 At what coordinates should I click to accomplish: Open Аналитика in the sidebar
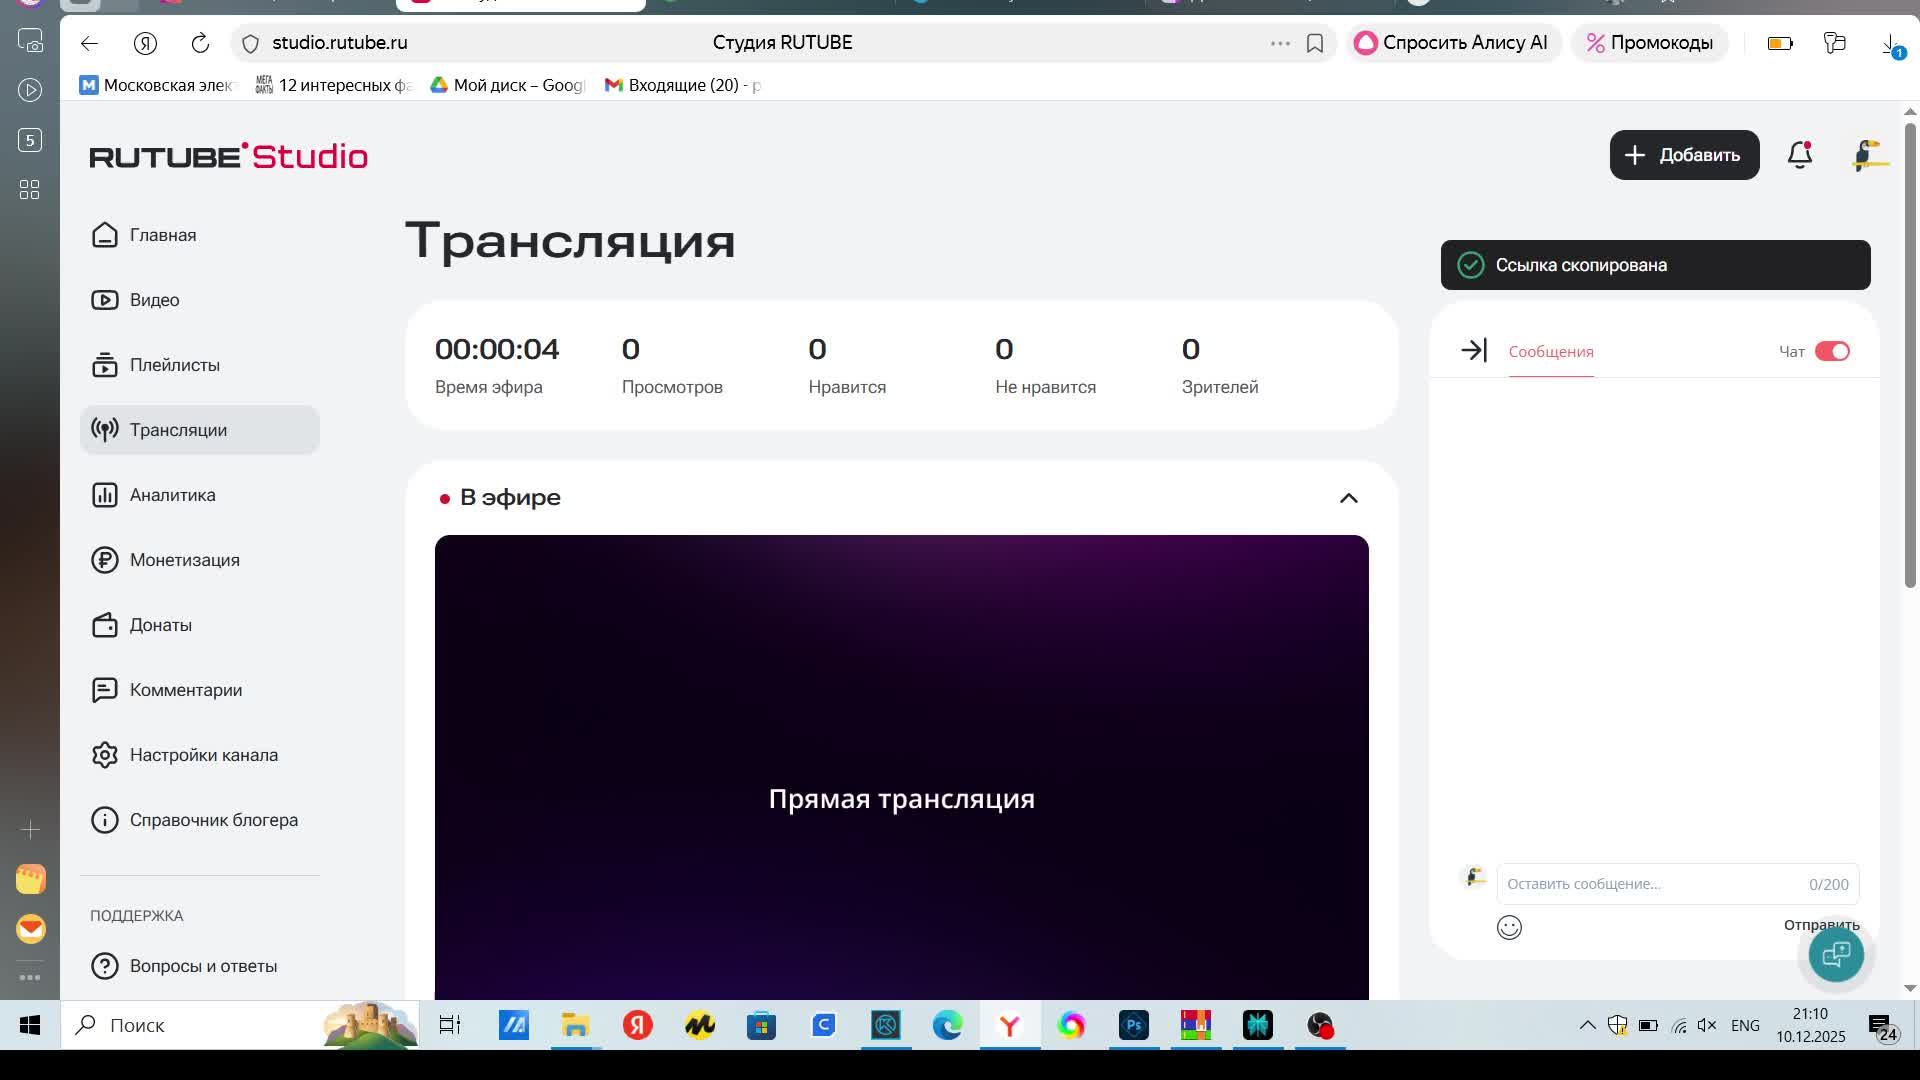coord(172,495)
